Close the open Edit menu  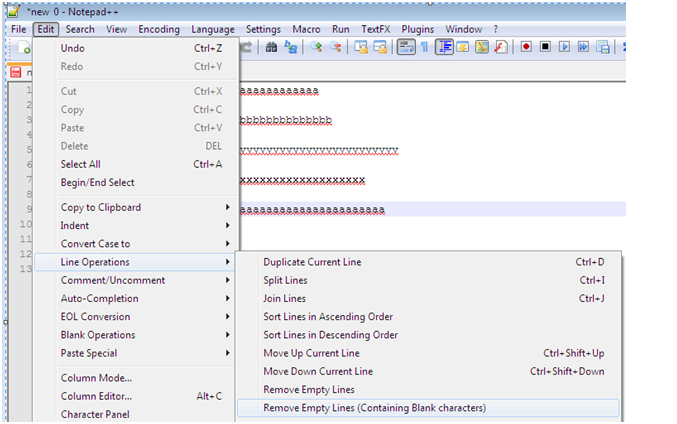click(45, 29)
